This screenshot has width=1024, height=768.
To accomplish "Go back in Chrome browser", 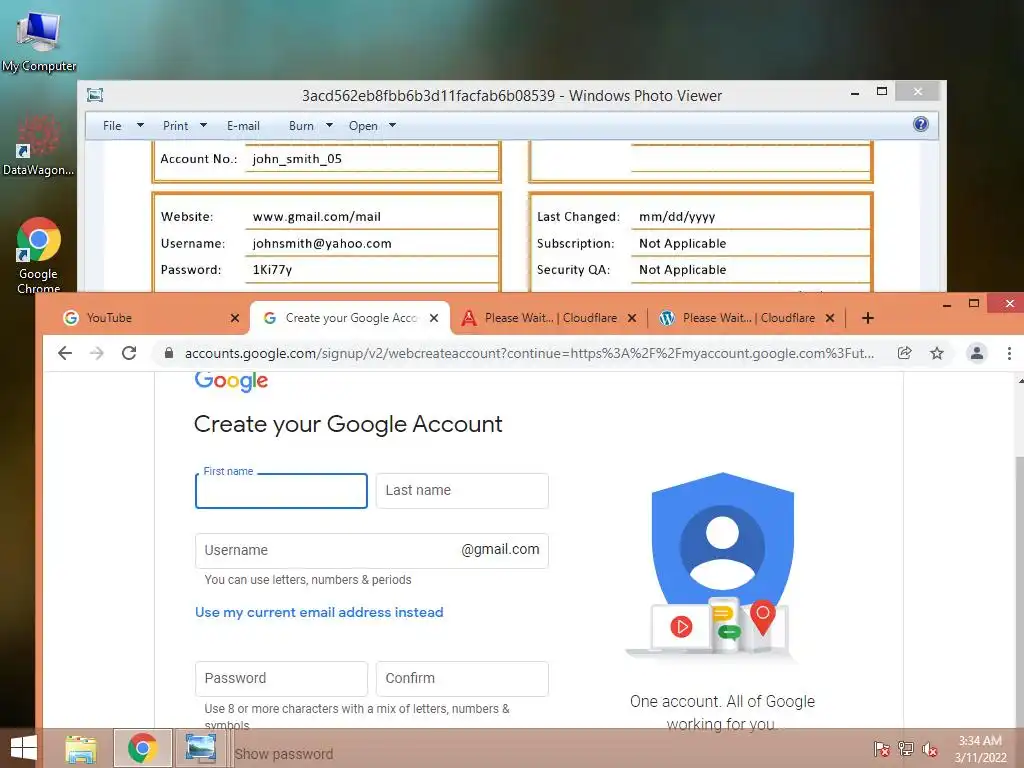I will [x=65, y=353].
